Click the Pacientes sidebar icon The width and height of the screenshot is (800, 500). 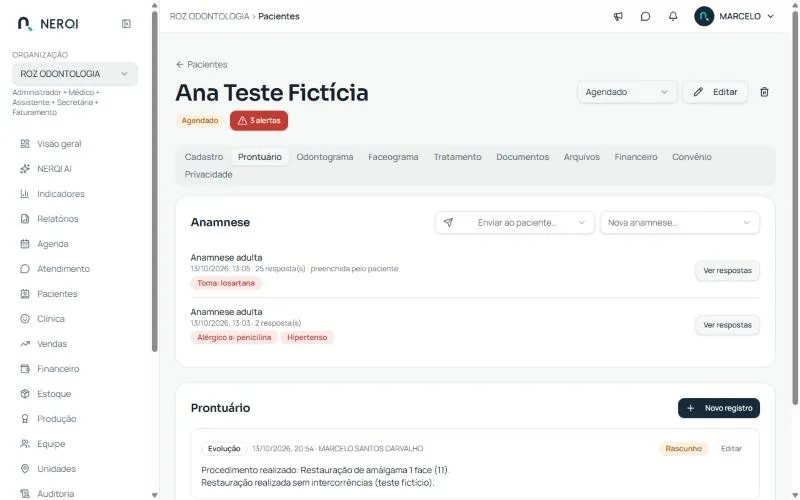coord(24,294)
